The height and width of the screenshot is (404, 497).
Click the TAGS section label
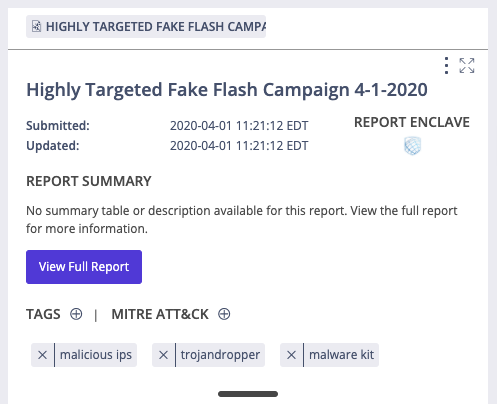point(43,314)
